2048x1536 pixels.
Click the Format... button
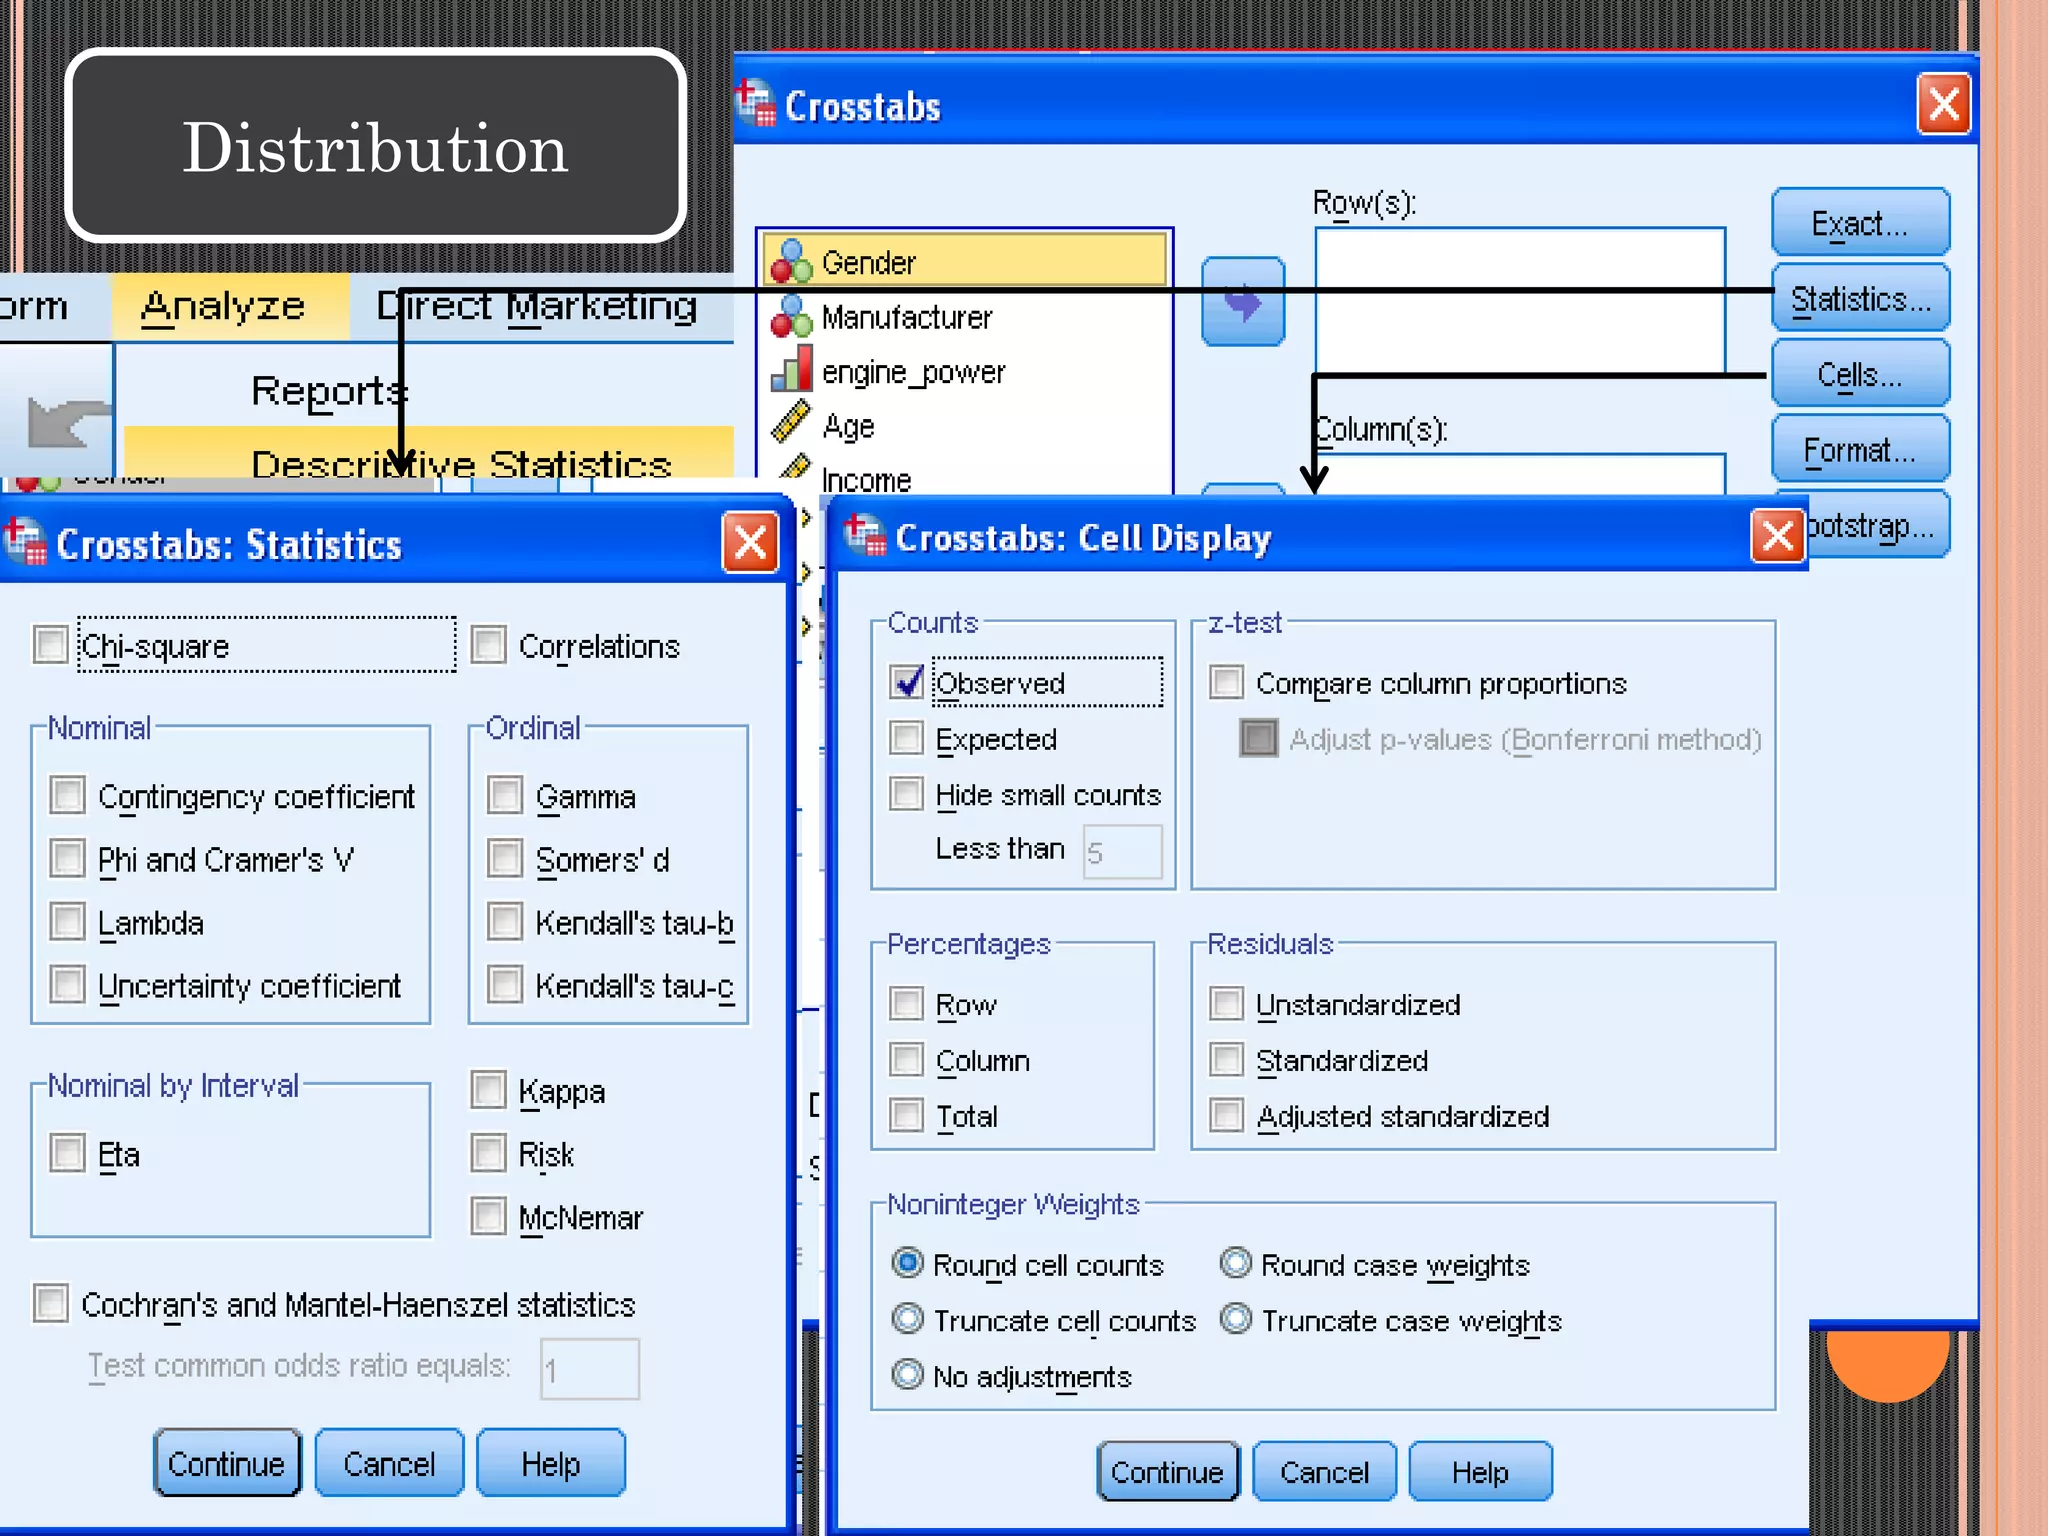click(1860, 450)
